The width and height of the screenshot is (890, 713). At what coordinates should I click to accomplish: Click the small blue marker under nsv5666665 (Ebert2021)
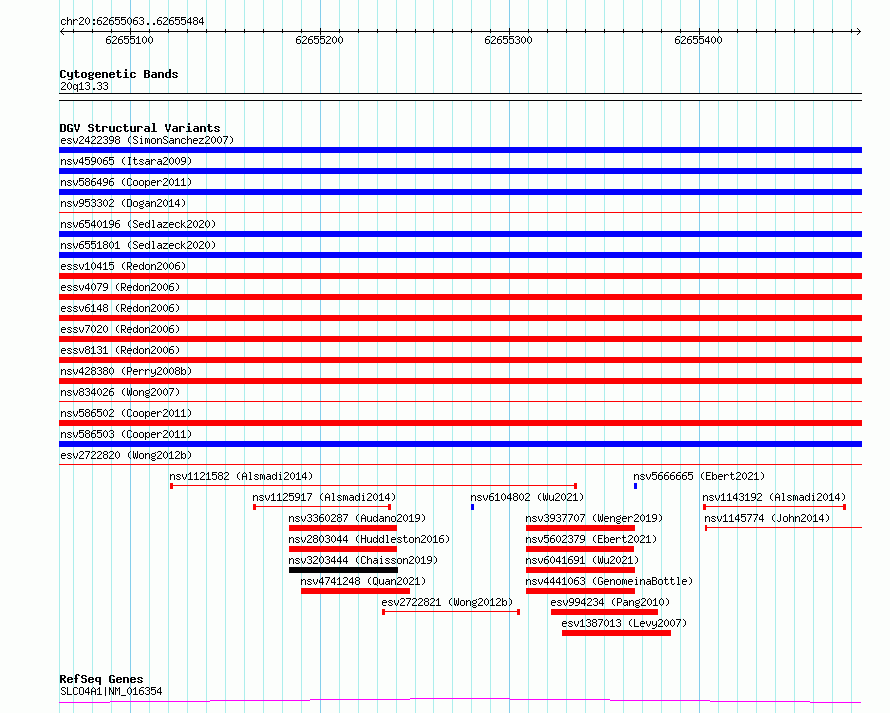click(635, 486)
